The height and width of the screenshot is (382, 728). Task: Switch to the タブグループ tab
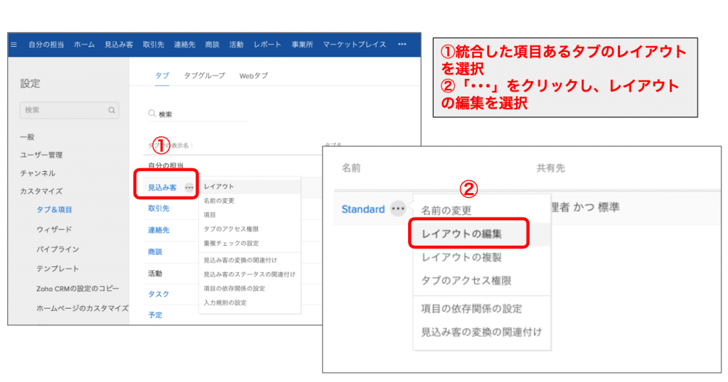tap(204, 75)
